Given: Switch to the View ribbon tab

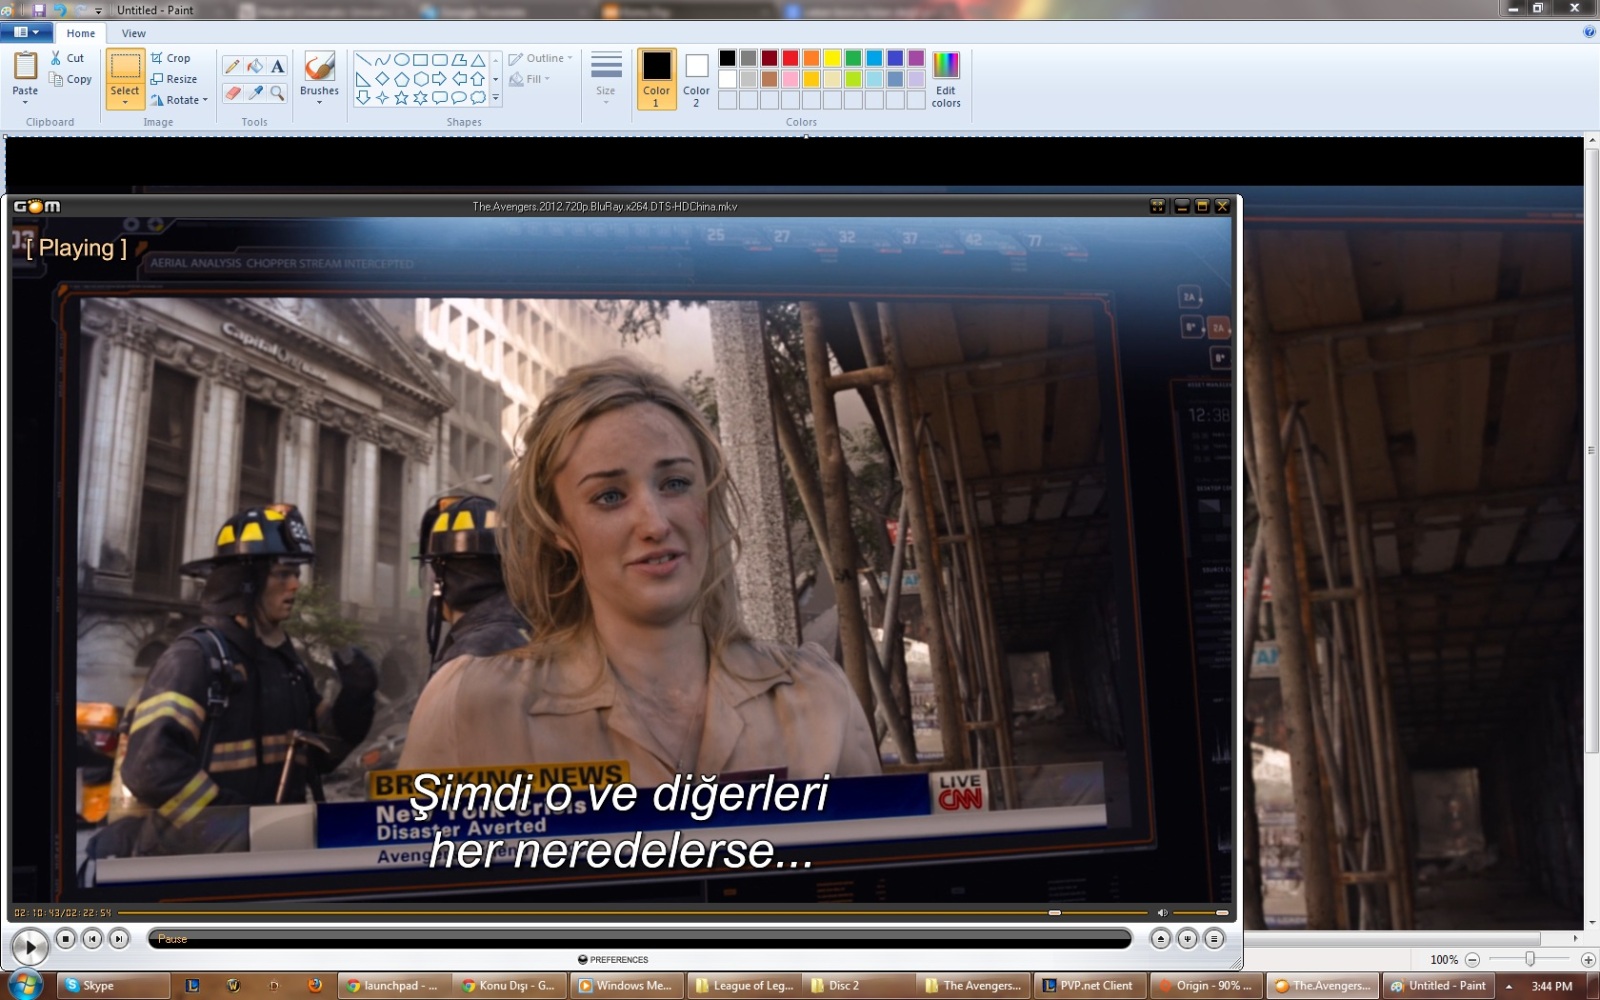Looking at the screenshot, I should (x=134, y=33).
